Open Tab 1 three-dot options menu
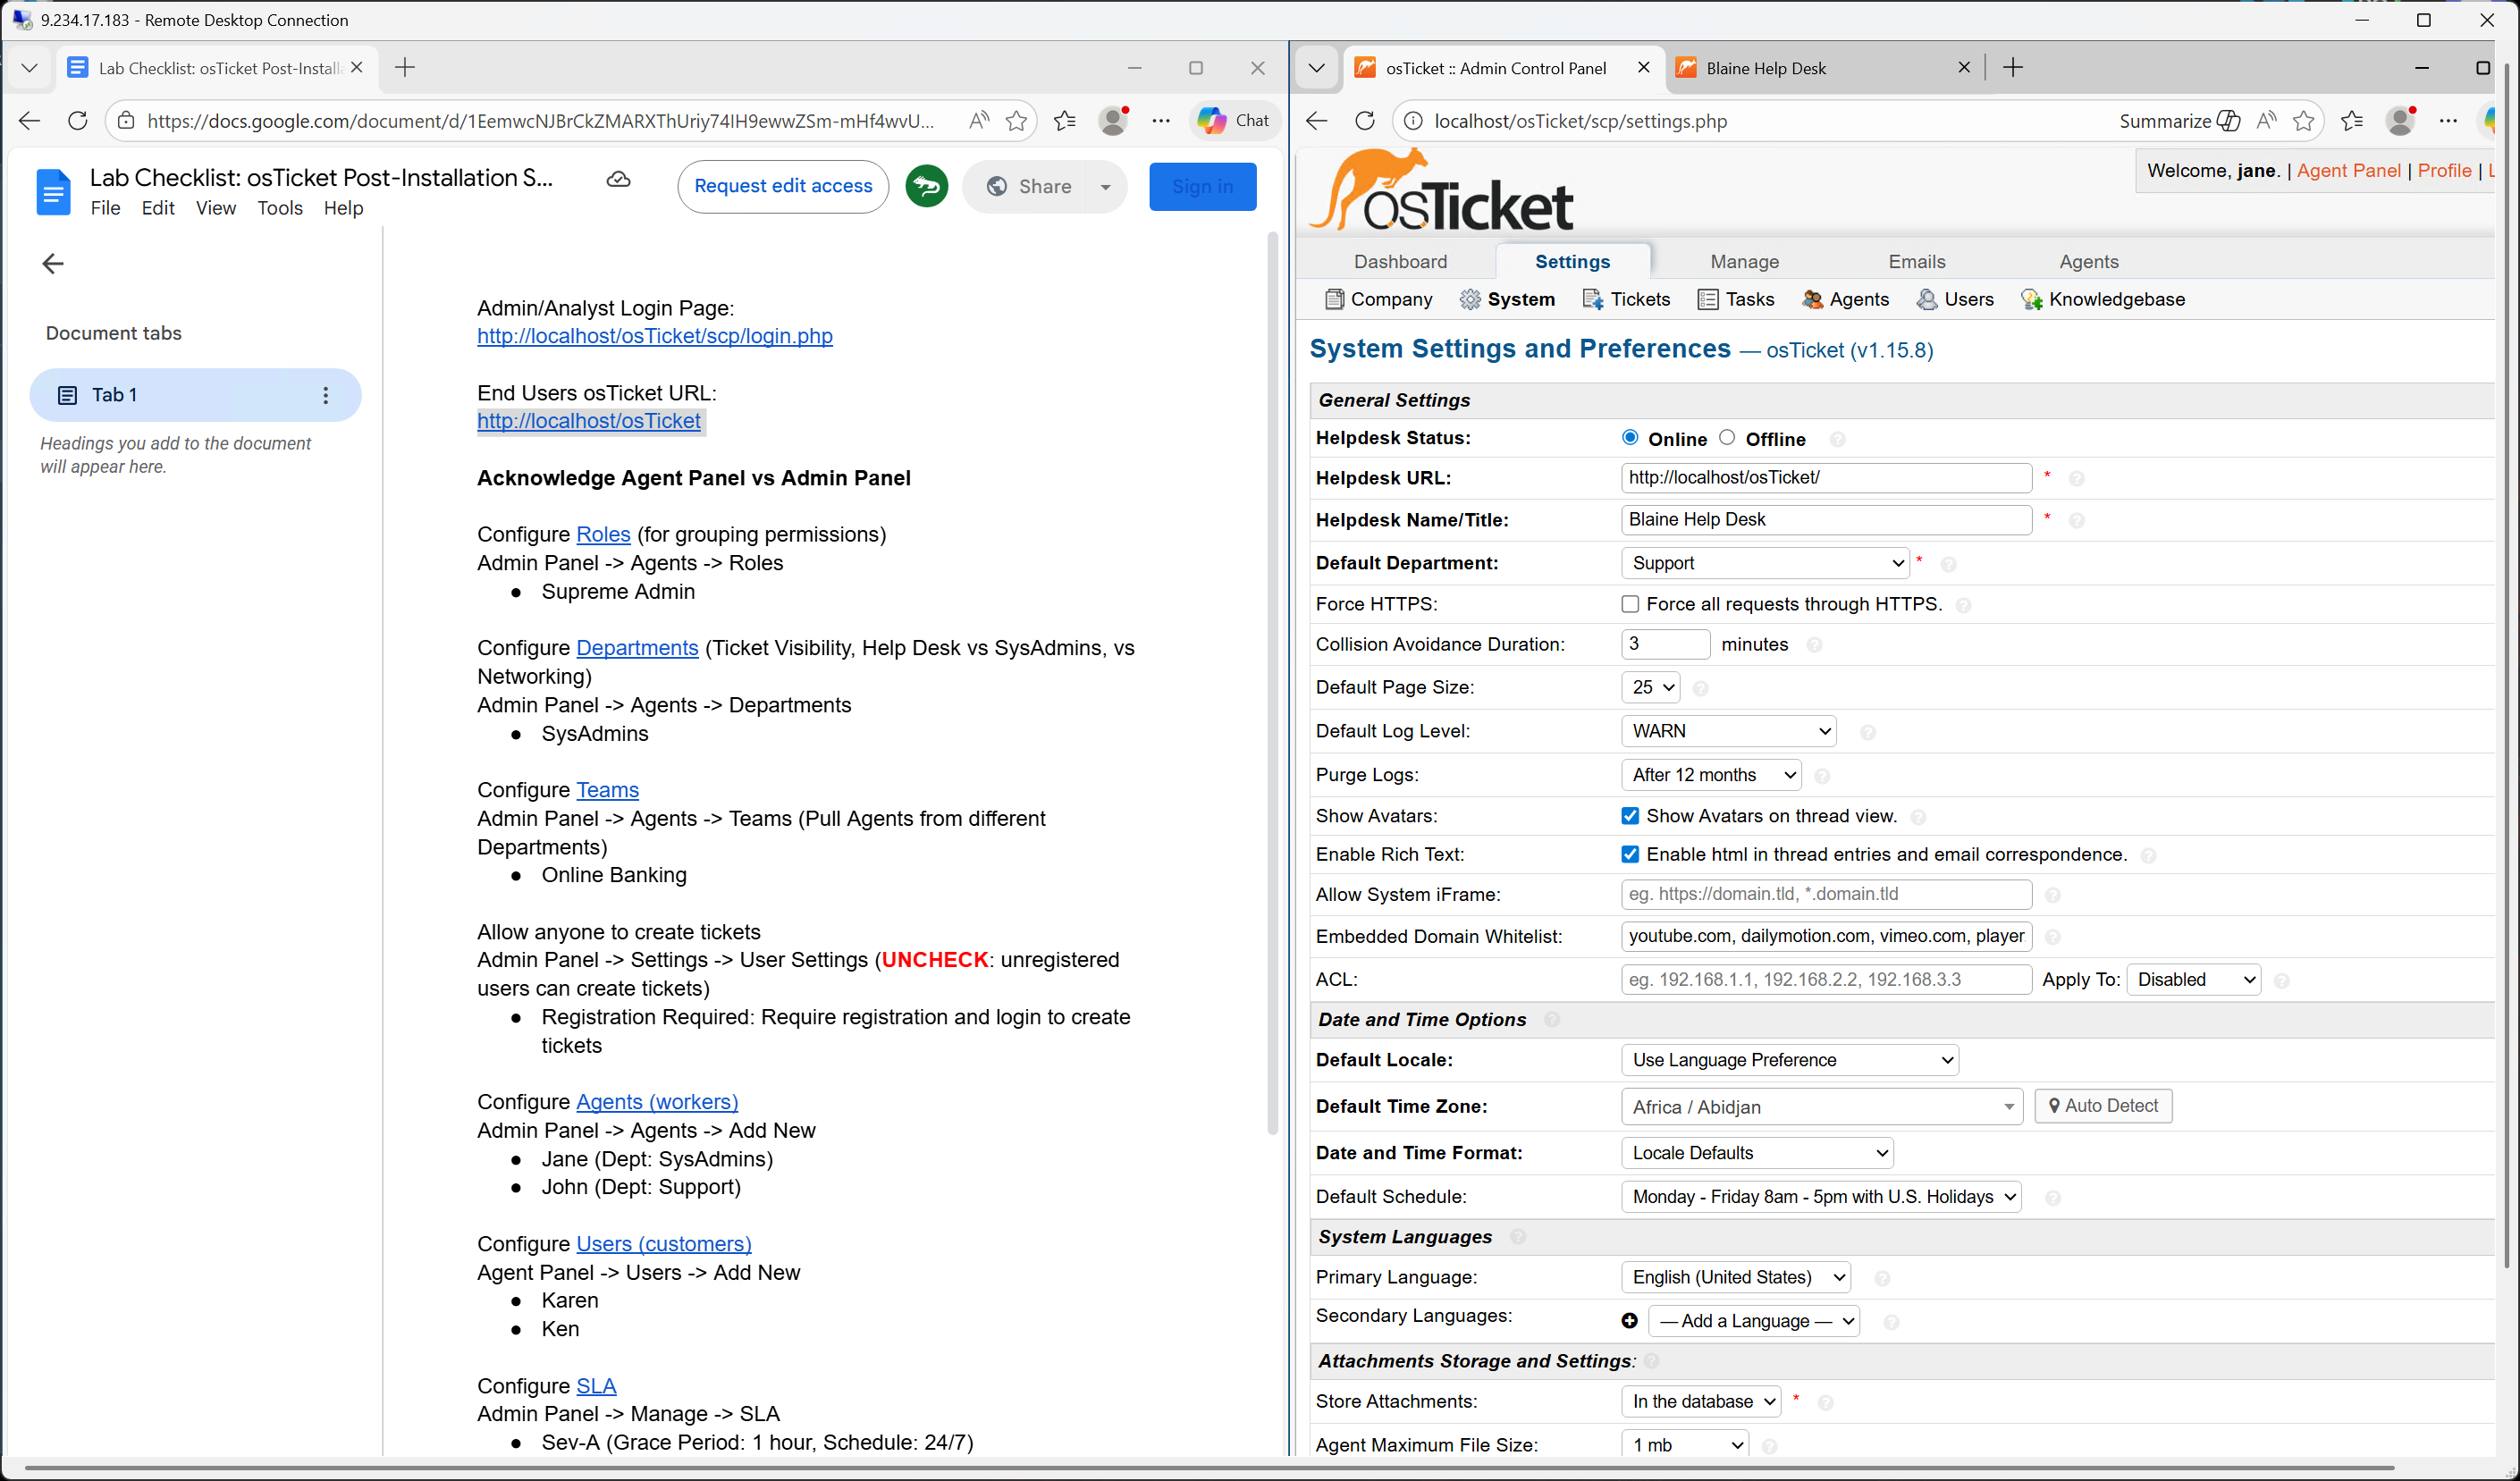The height and width of the screenshot is (1481, 2520). (x=325, y=395)
